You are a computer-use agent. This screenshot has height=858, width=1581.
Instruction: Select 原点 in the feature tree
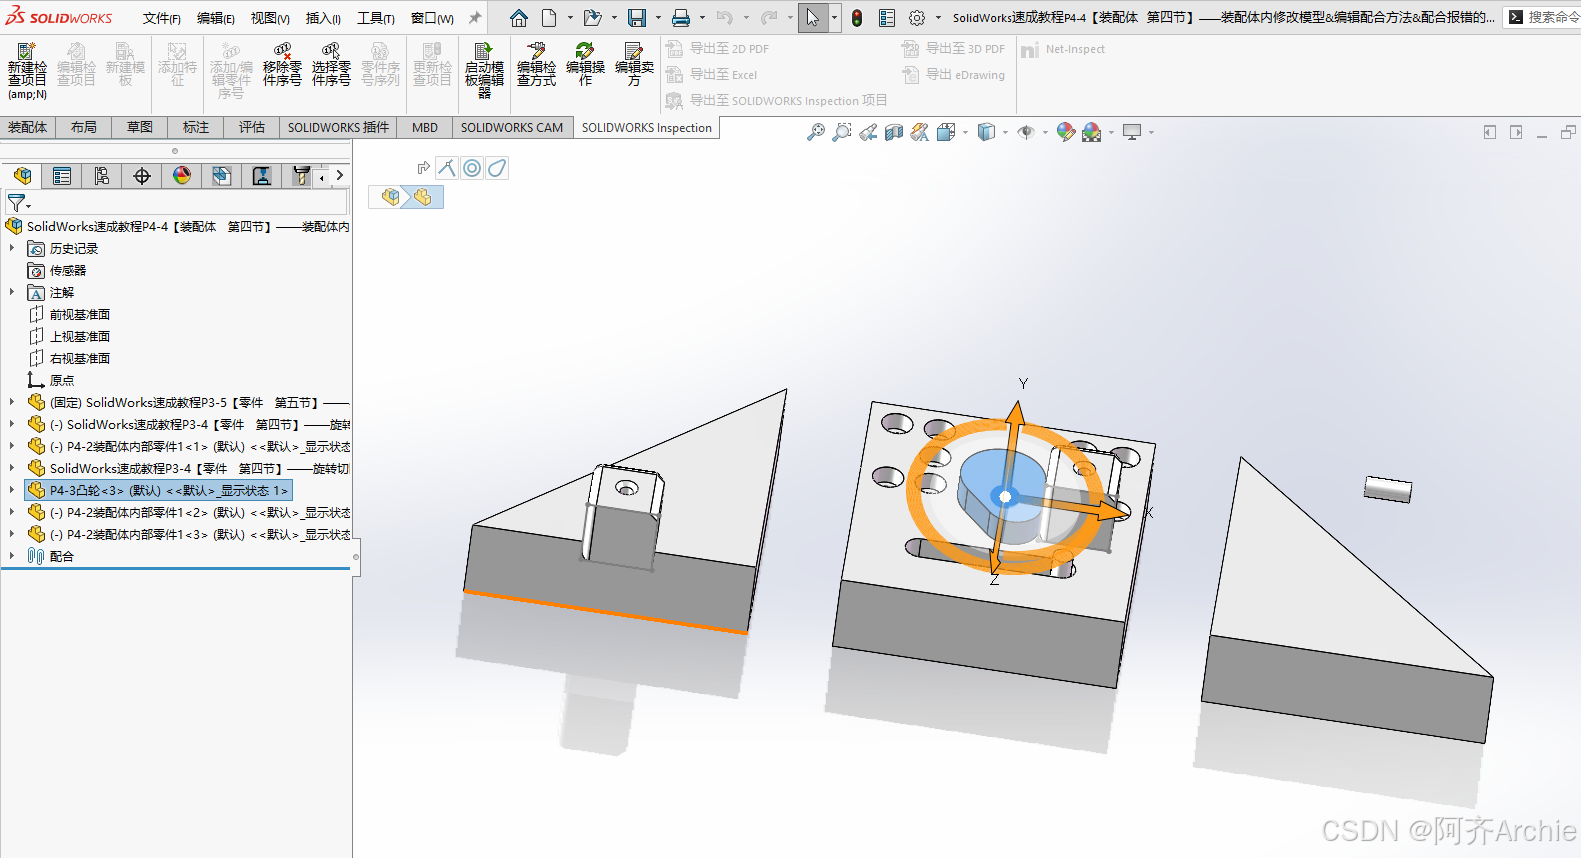[62, 380]
